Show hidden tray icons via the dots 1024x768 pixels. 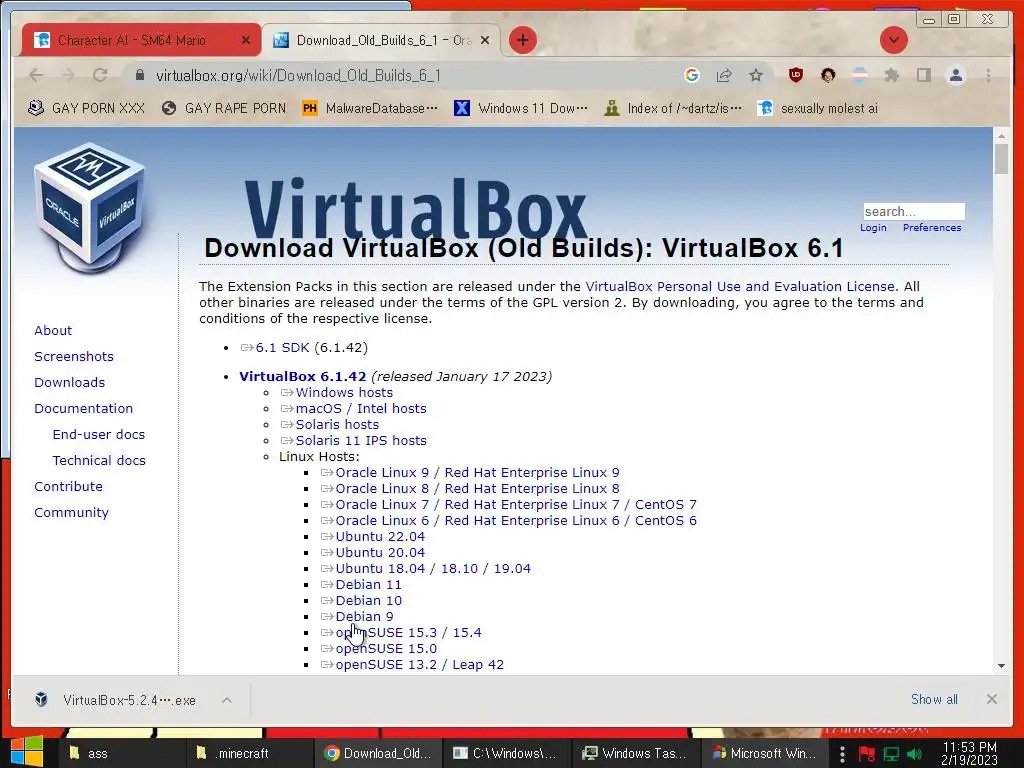(842, 754)
